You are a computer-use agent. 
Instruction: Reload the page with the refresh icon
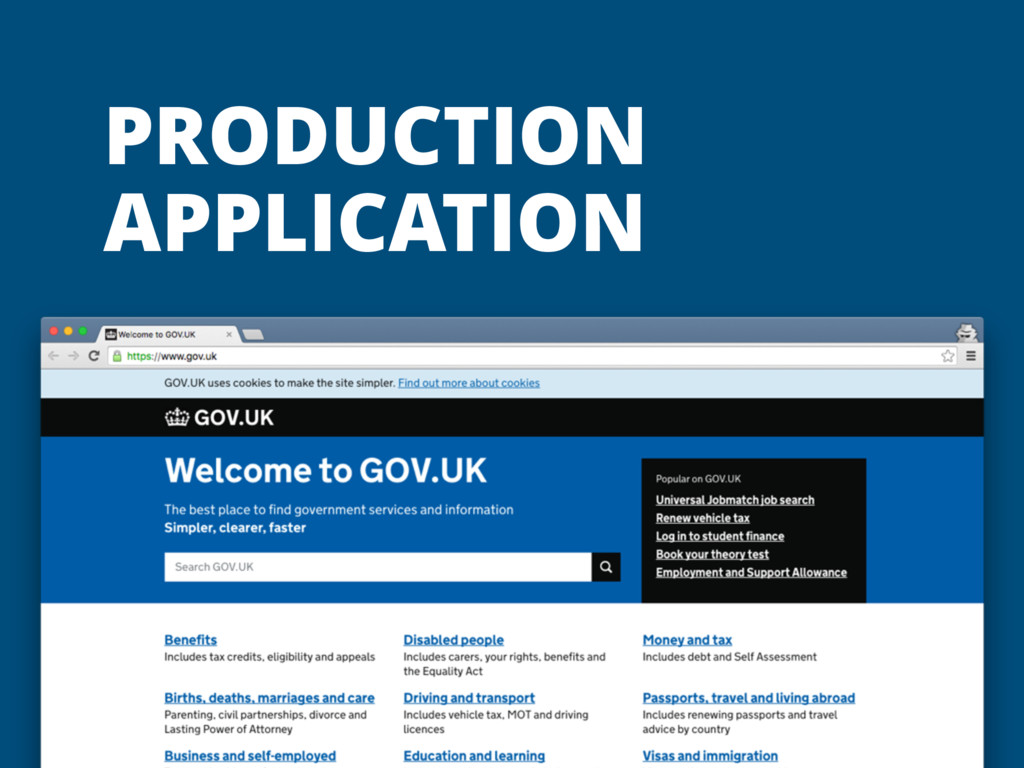pyautogui.click(x=94, y=356)
